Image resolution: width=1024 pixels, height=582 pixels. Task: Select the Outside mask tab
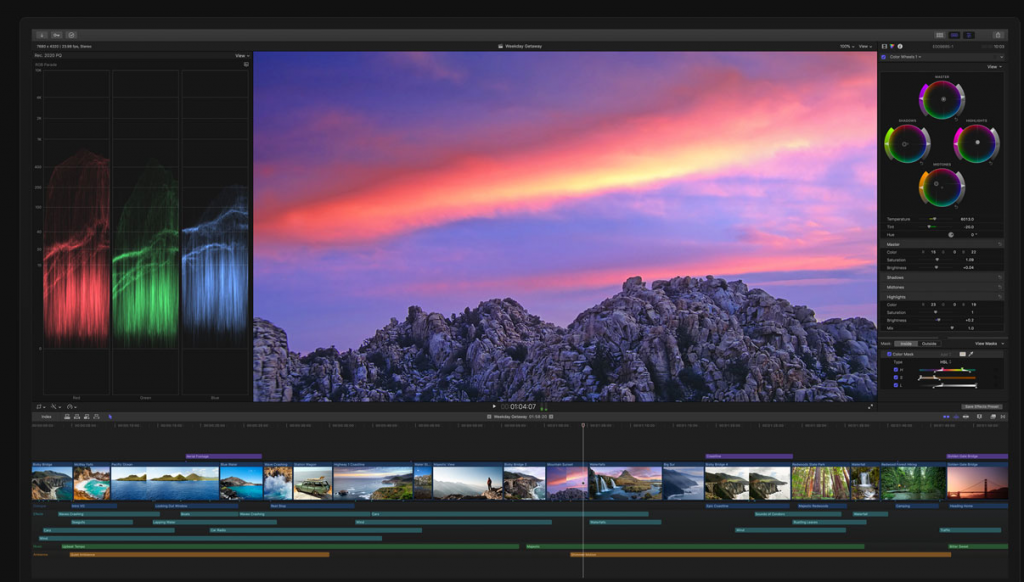[x=929, y=343]
